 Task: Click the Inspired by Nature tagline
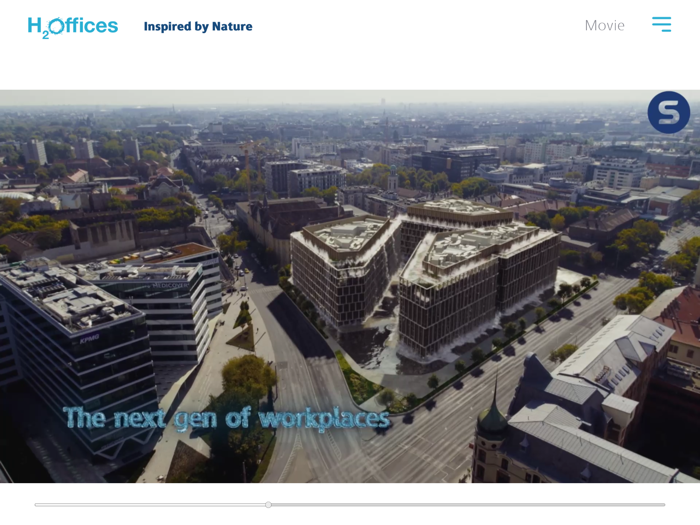[198, 26]
